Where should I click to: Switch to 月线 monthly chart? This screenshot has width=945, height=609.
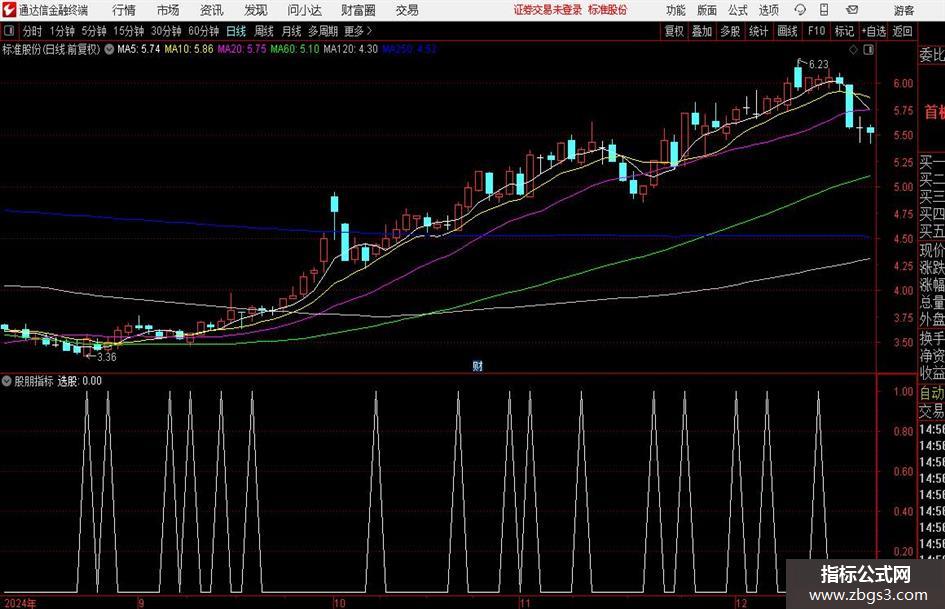(x=291, y=31)
